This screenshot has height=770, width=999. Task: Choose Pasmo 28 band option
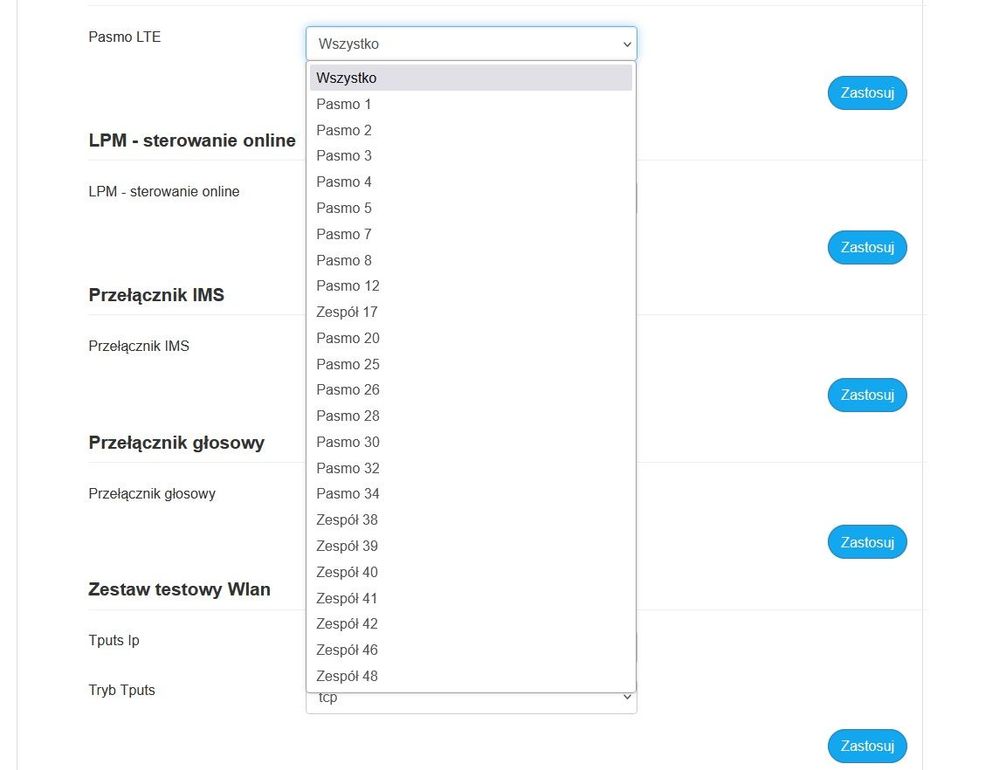coord(348,416)
